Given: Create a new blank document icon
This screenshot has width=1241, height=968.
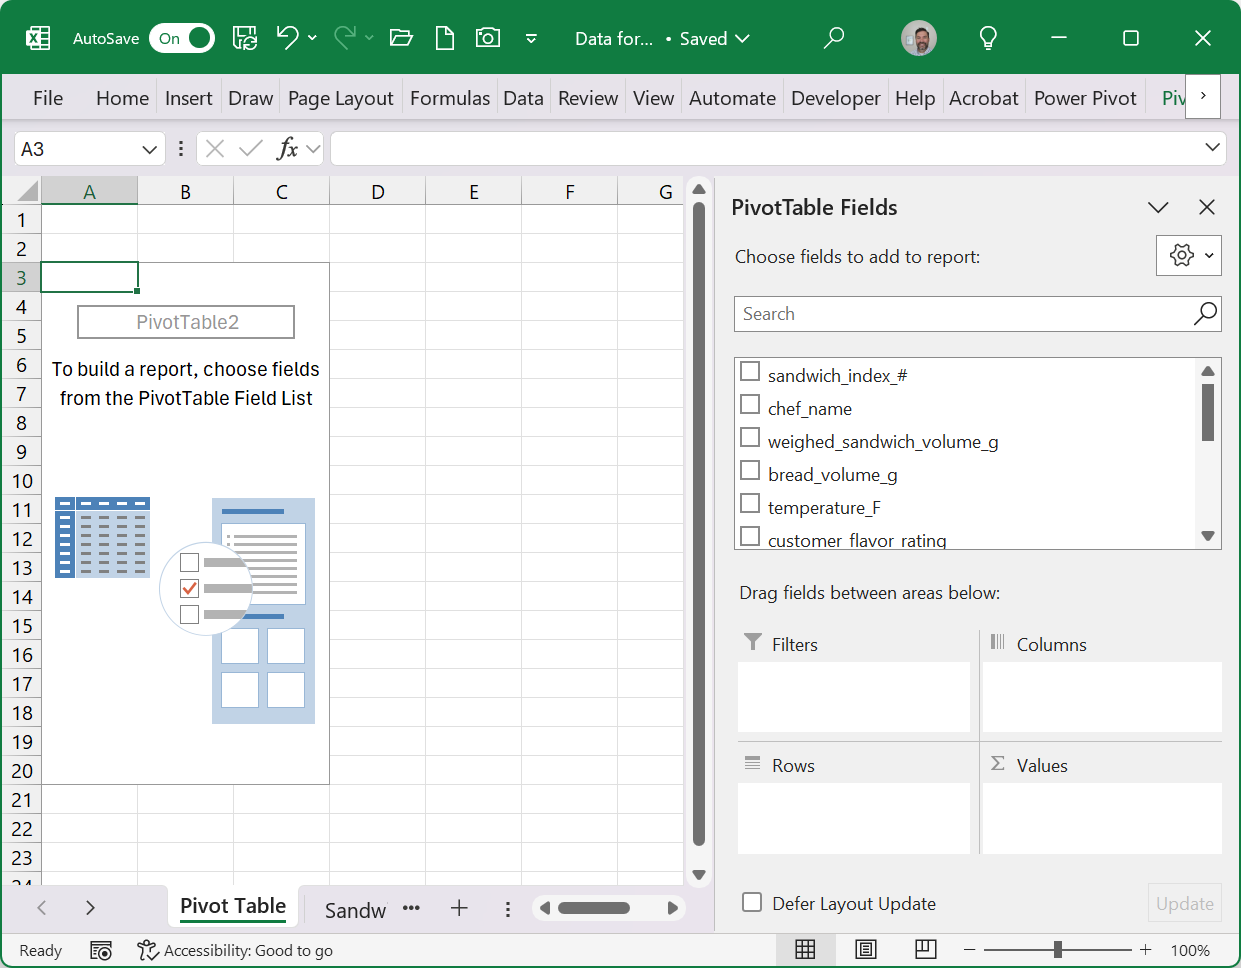Looking at the screenshot, I should [445, 38].
